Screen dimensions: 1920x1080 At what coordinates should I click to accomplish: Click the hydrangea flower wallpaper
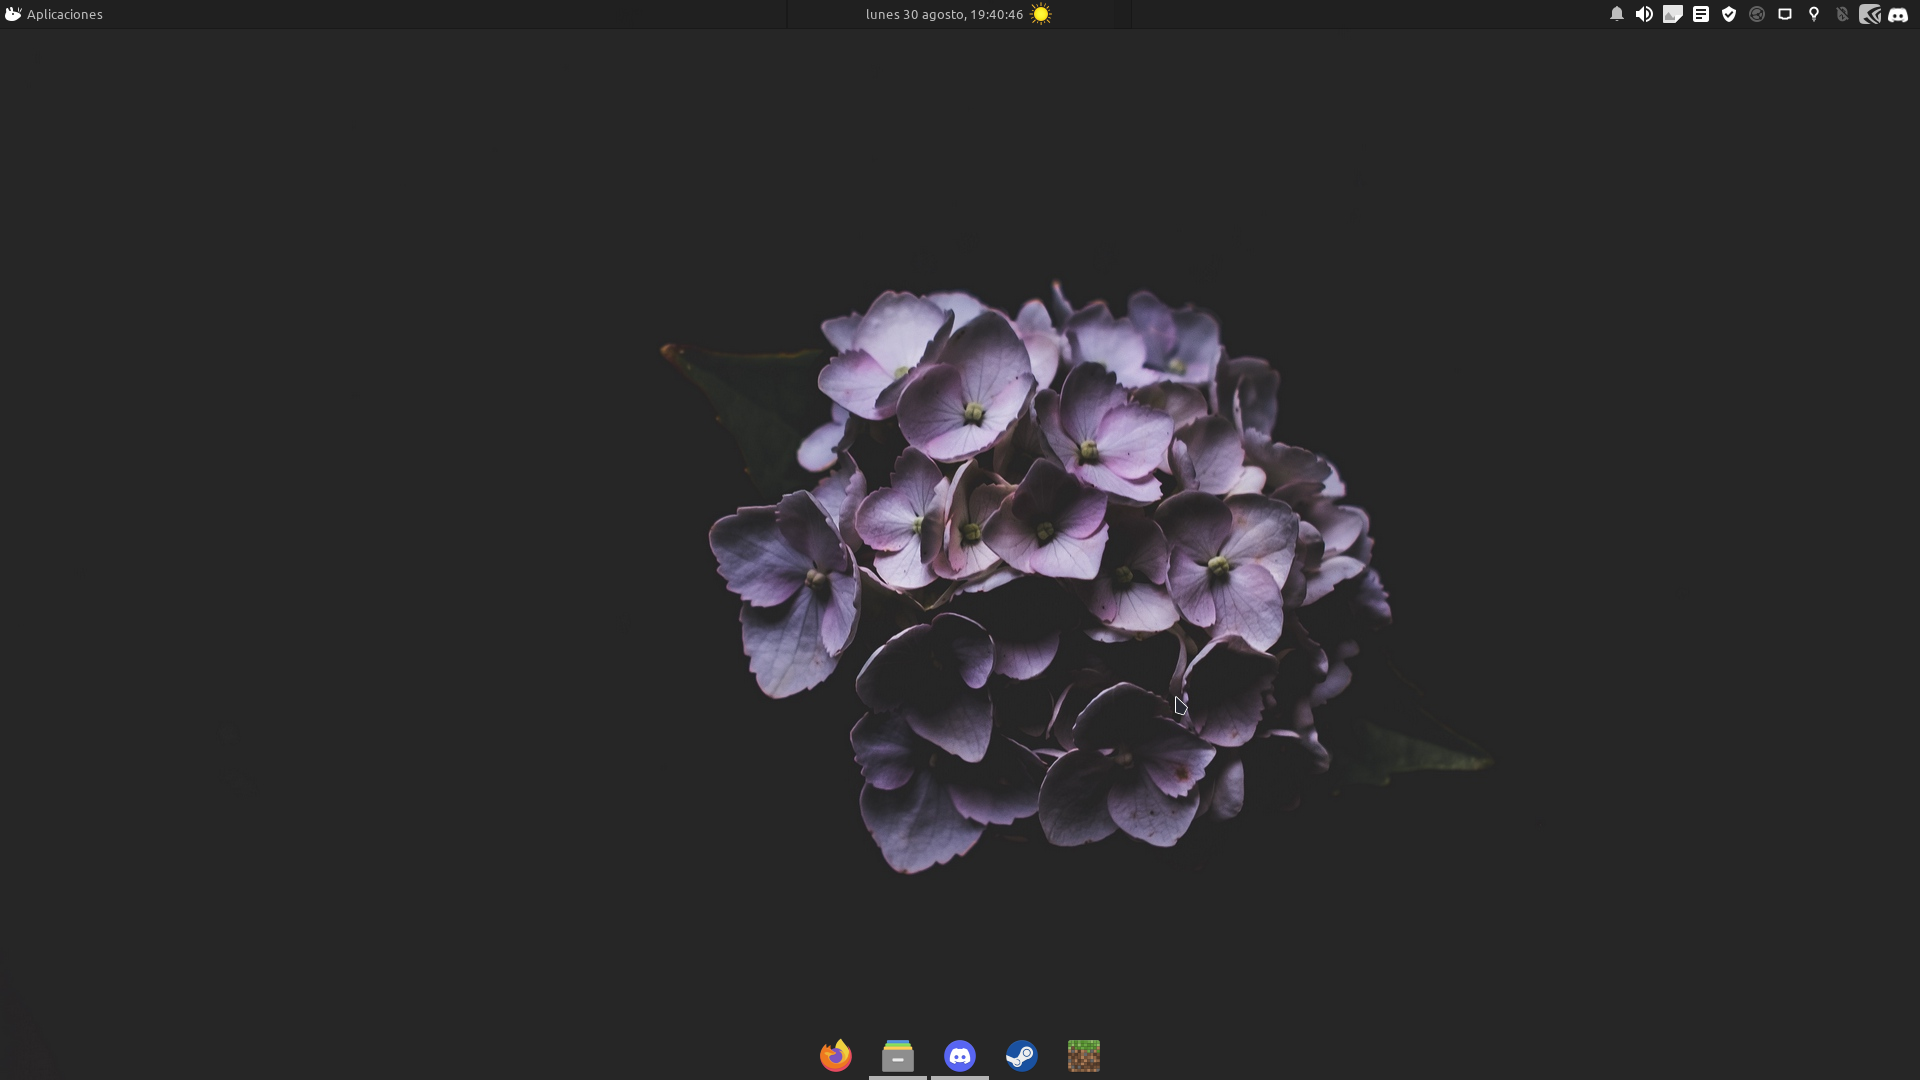pyautogui.click(x=1040, y=560)
